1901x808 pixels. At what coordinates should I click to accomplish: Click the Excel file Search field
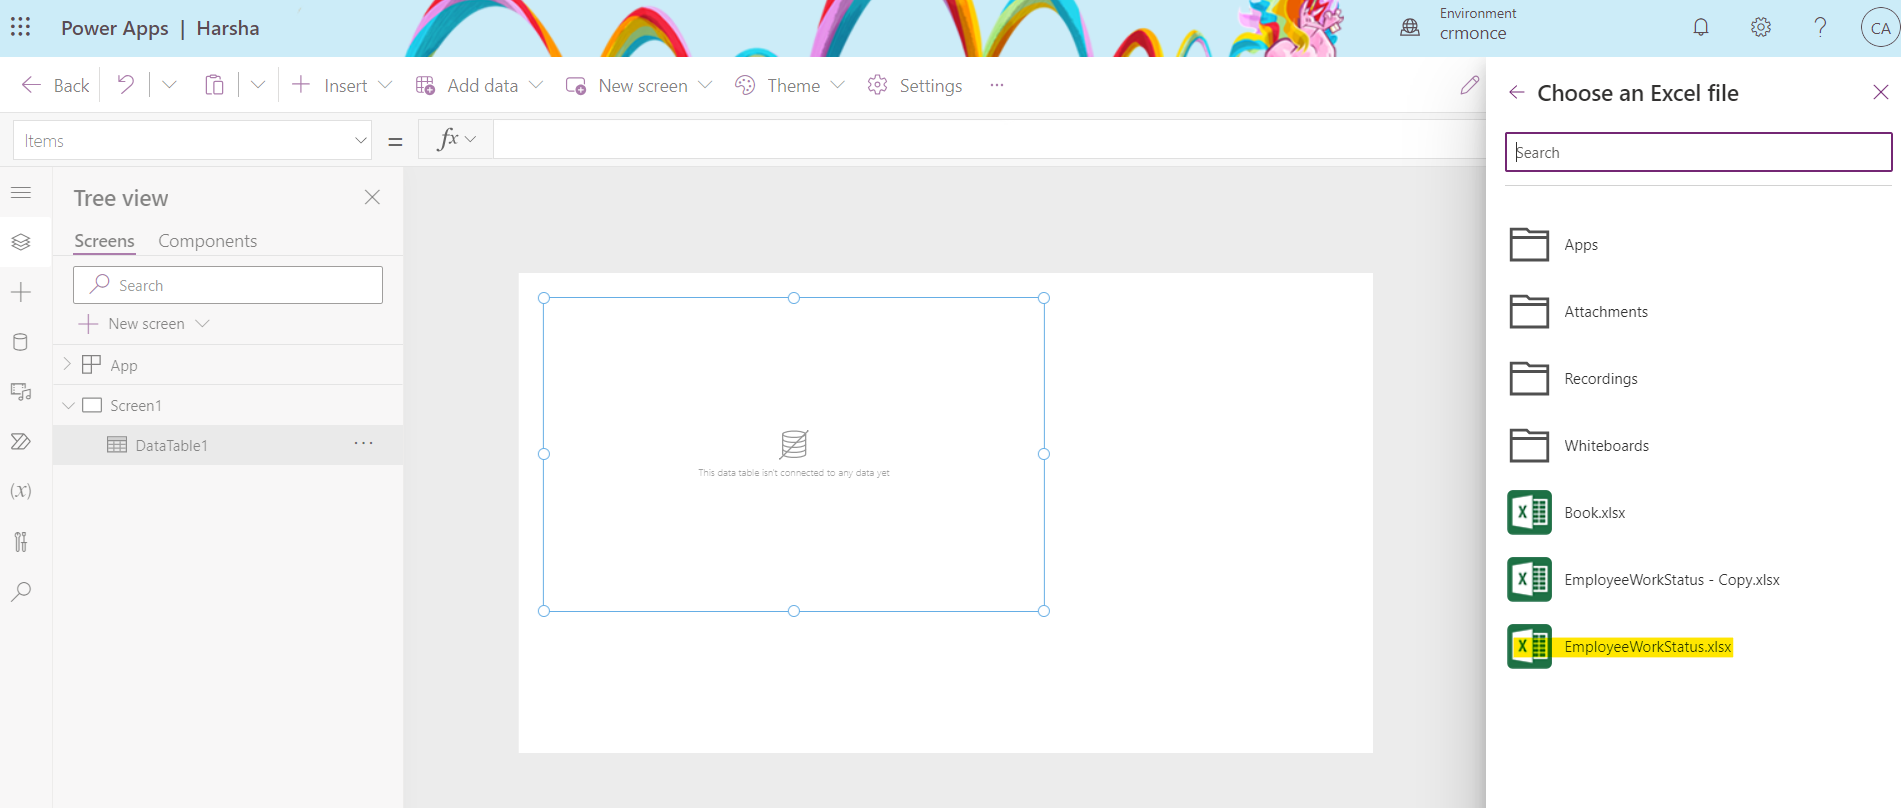[1698, 152]
